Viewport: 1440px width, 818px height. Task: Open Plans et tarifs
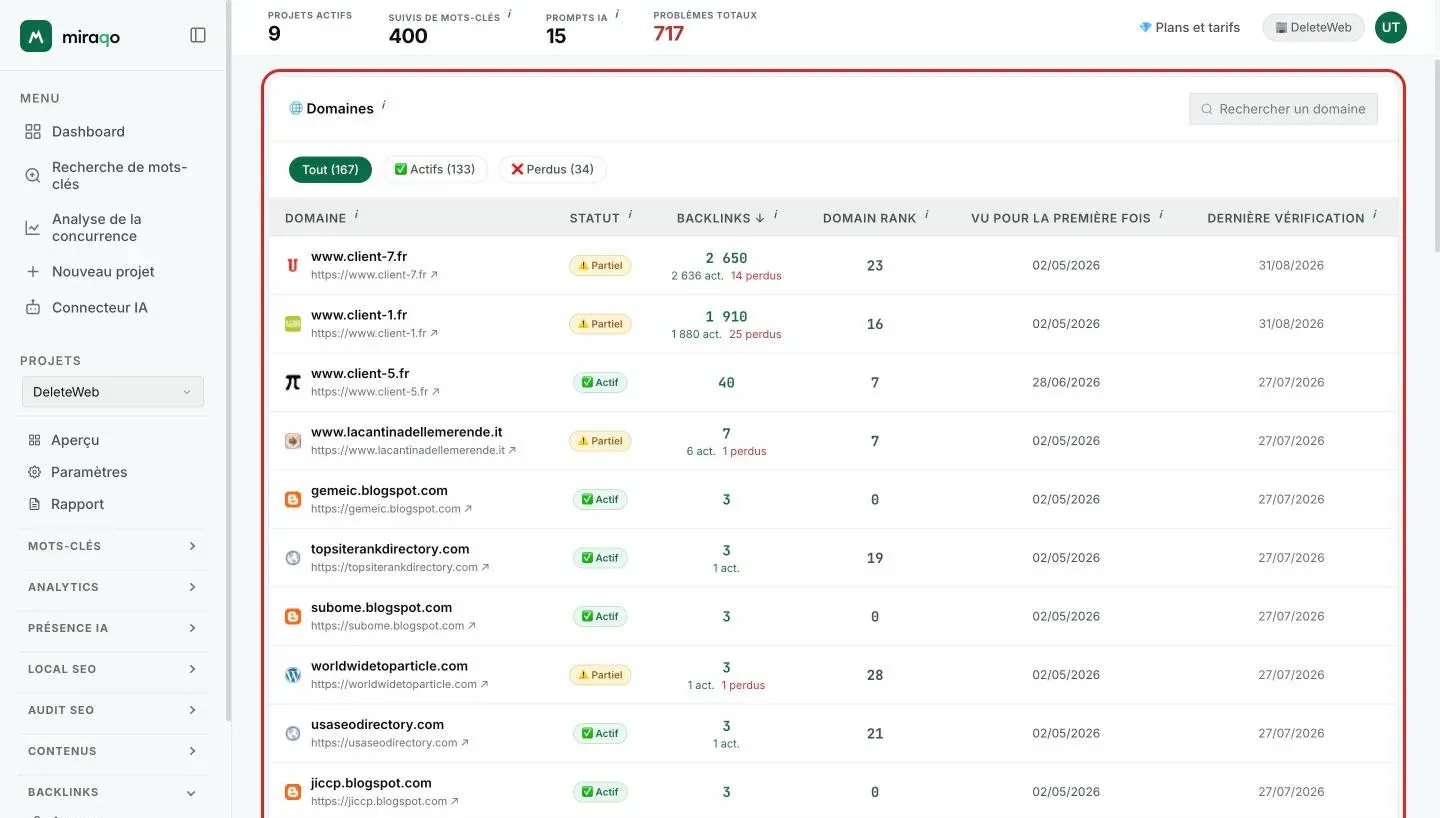(x=1189, y=27)
